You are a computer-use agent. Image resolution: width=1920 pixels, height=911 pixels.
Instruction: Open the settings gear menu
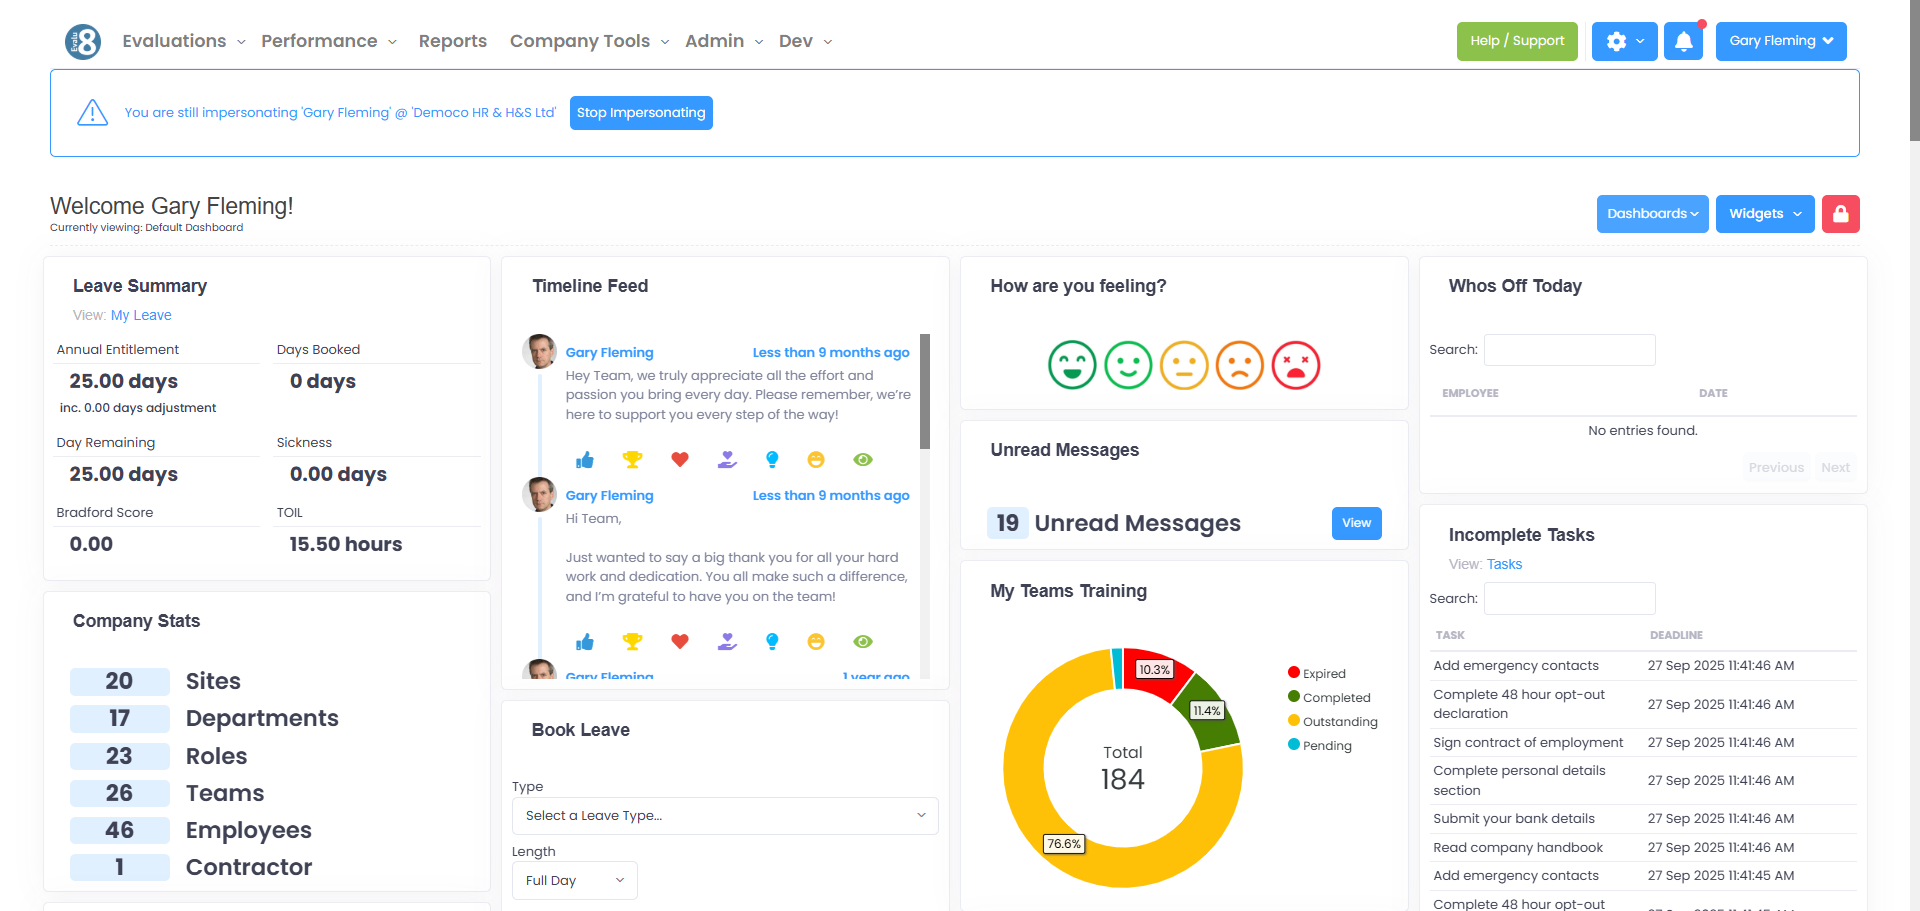(x=1624, y=41)
